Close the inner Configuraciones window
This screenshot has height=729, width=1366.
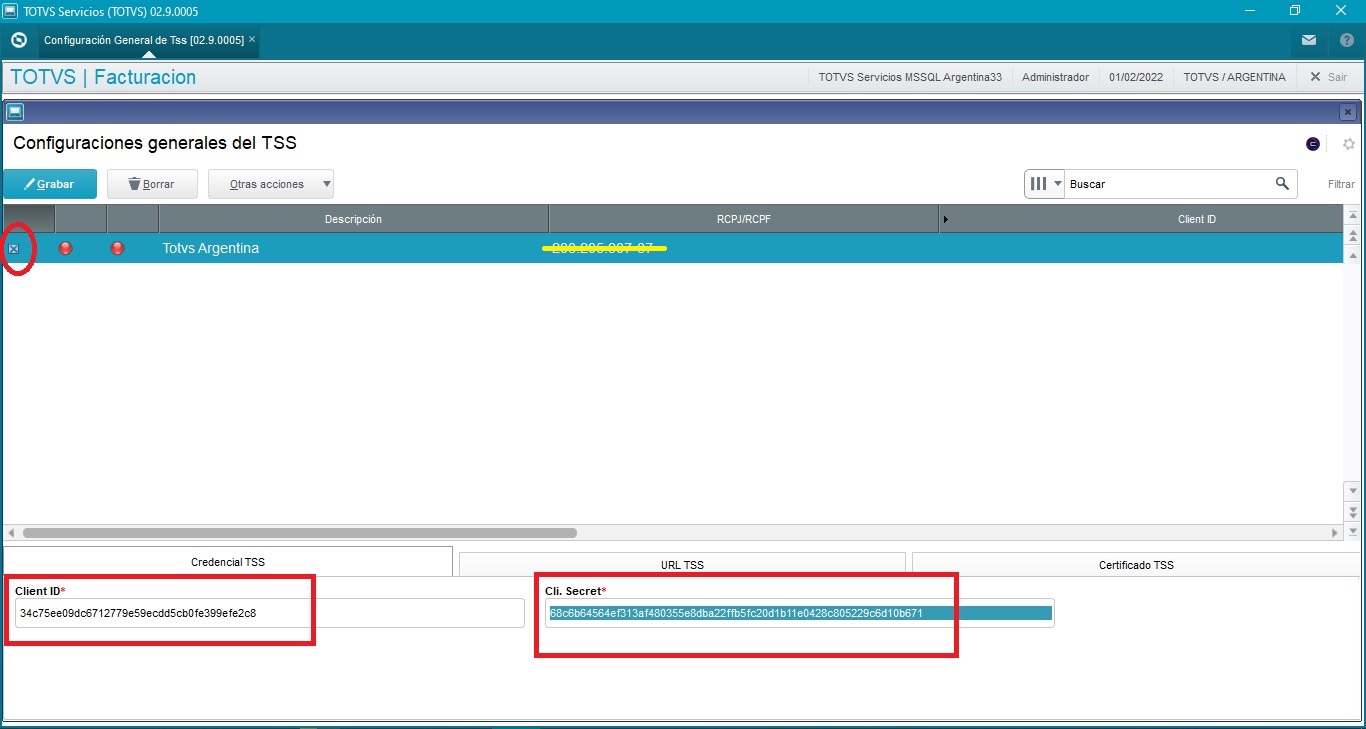pyautogui.click(x=1348, y=112)
